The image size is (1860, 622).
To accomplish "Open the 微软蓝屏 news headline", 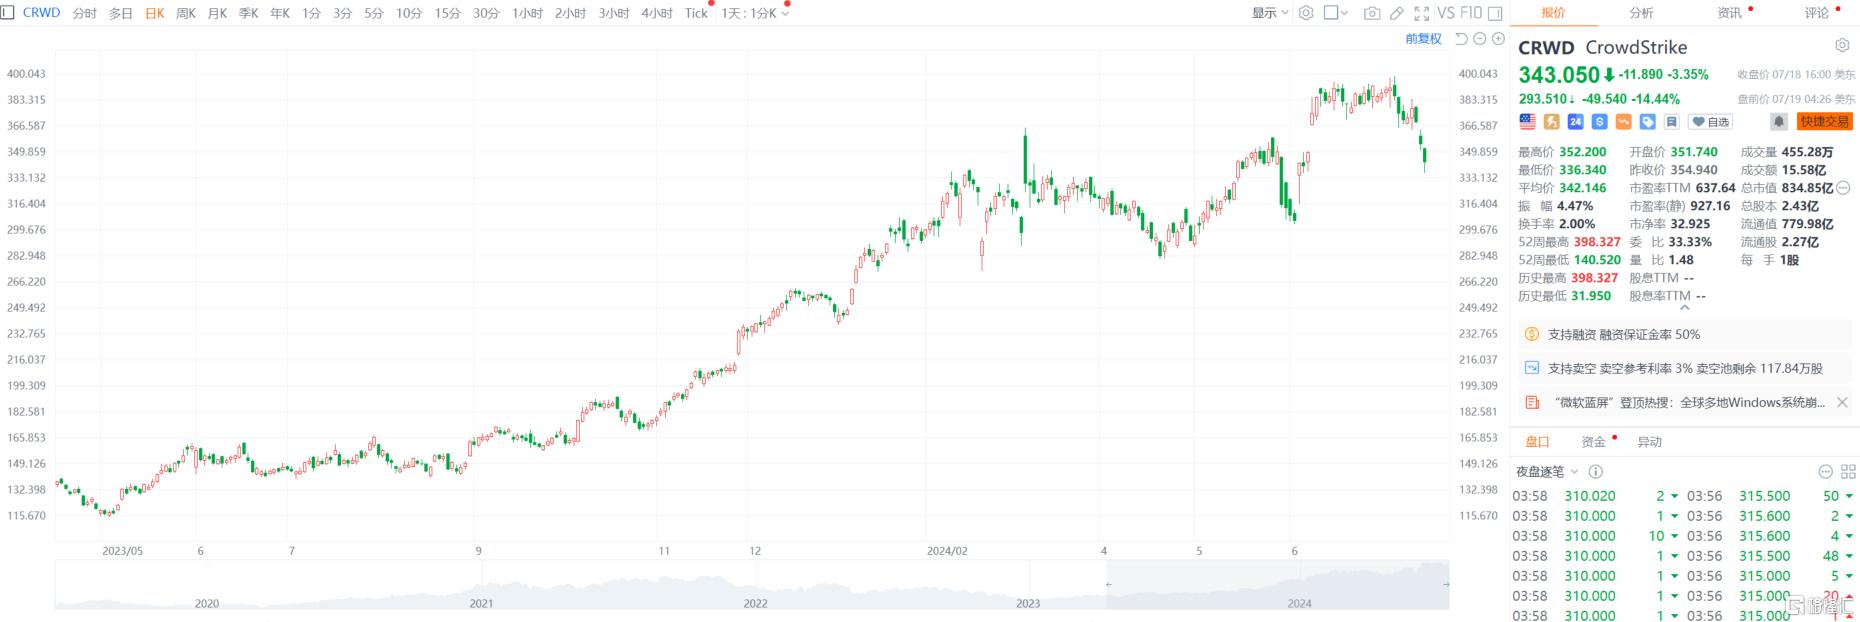I will (1690, 403).
